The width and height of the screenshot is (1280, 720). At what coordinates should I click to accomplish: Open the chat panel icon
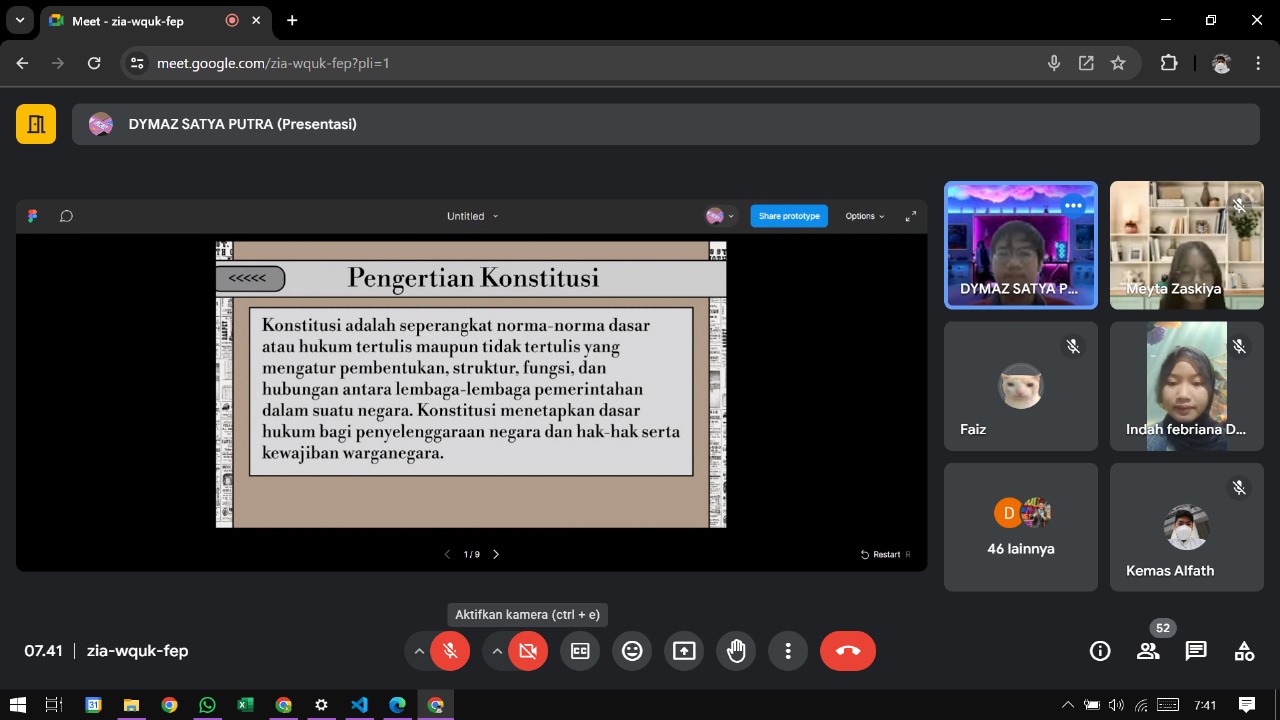(x=1196, y=651)
